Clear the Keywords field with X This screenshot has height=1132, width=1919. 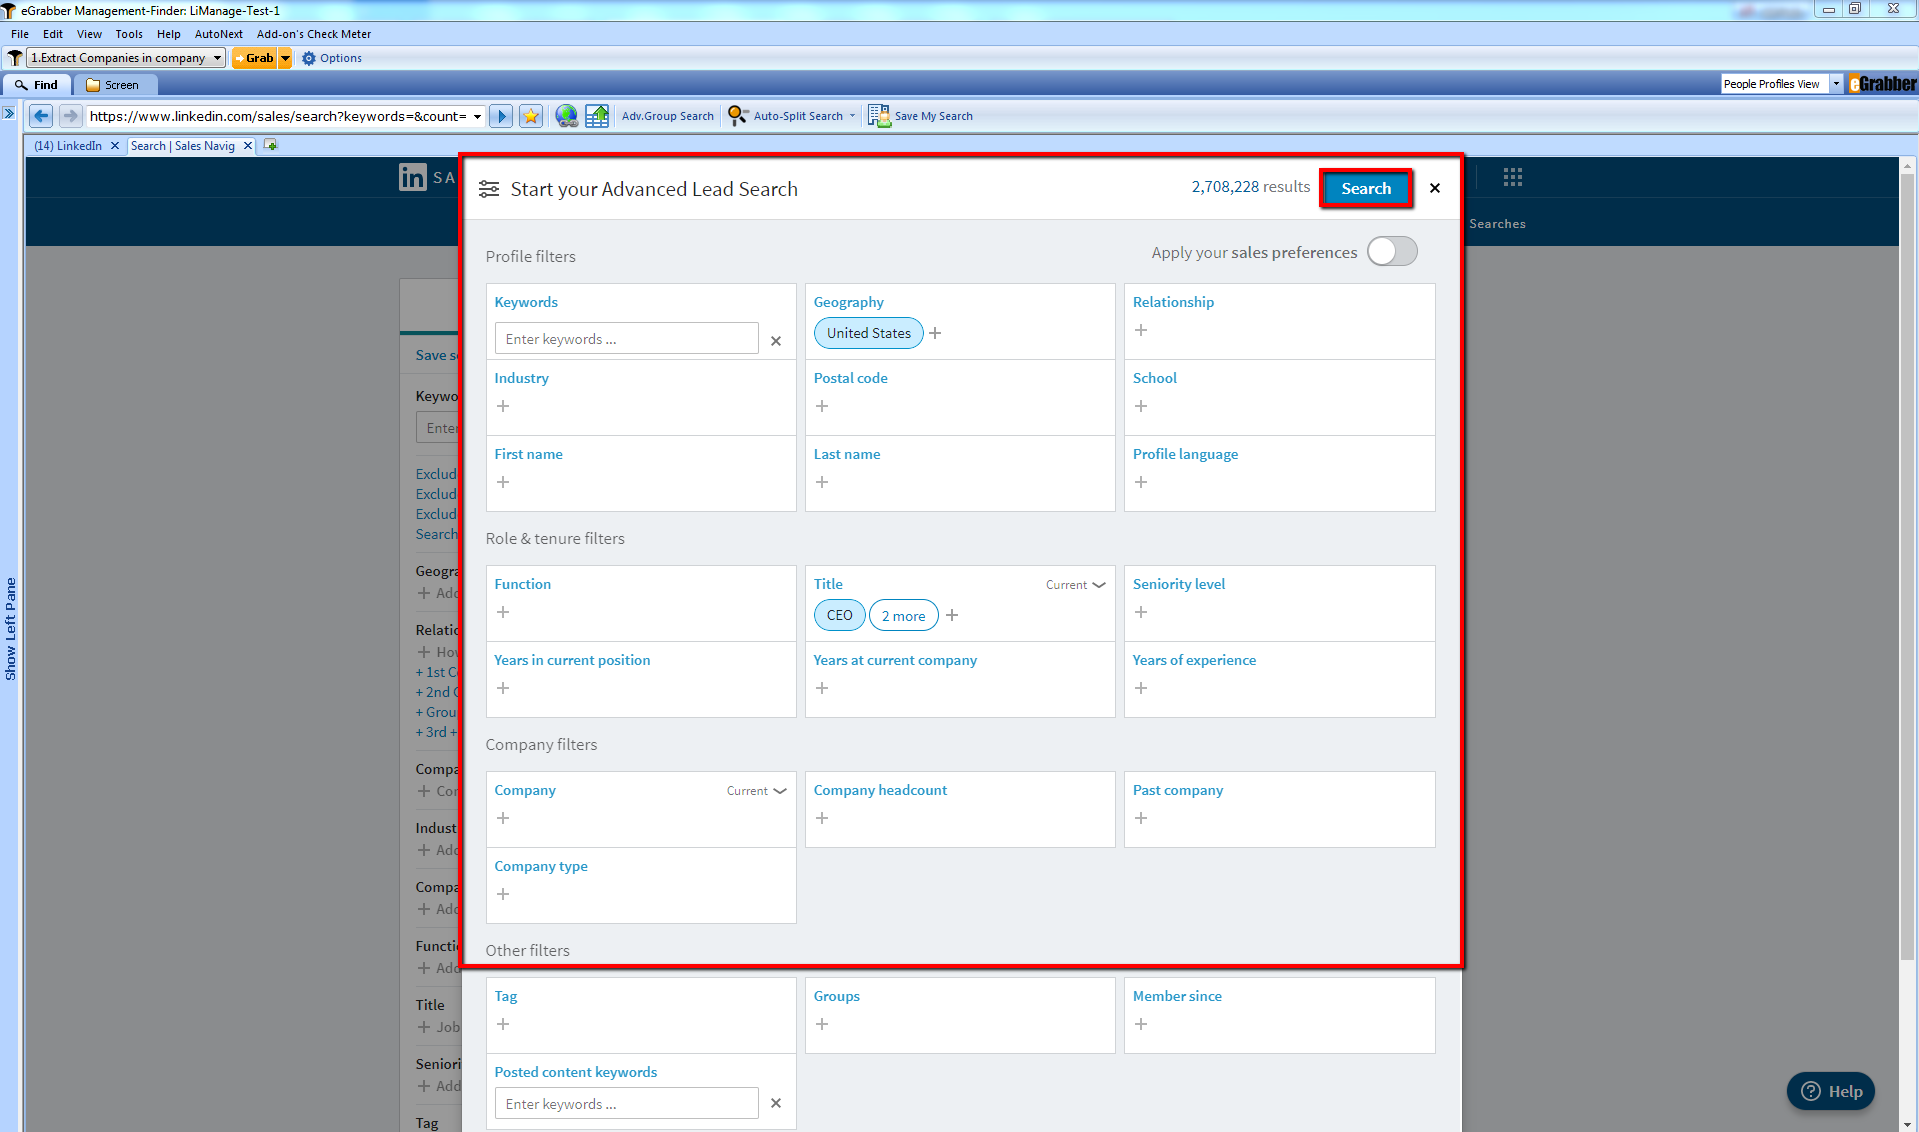776,341
